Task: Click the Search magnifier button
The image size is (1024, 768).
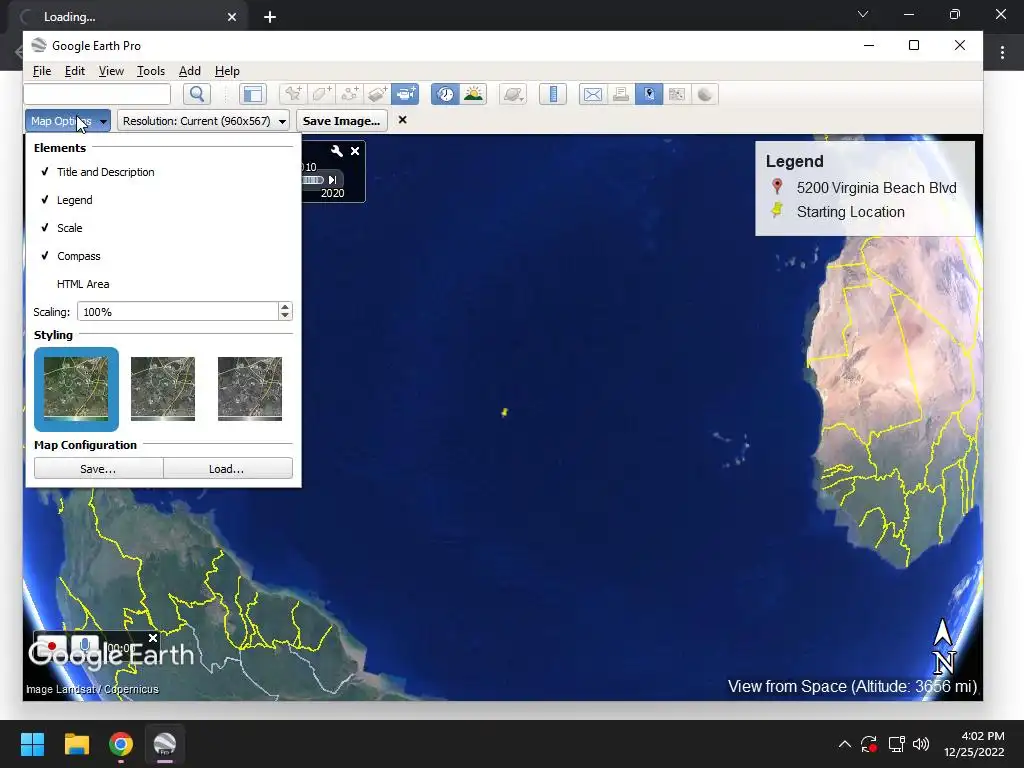Action: pos(197,94)
